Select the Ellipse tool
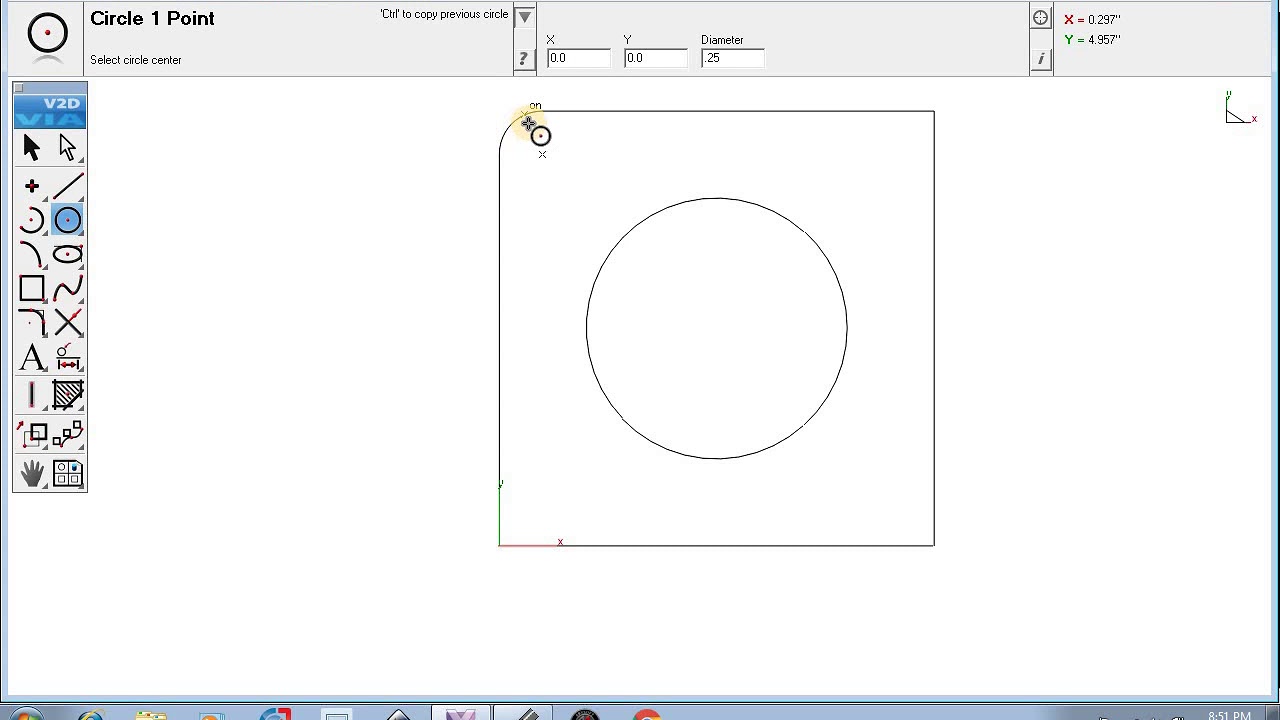The height and width of the screenshot is (720, 1280). pyautogui.click(x=68, y=254)
